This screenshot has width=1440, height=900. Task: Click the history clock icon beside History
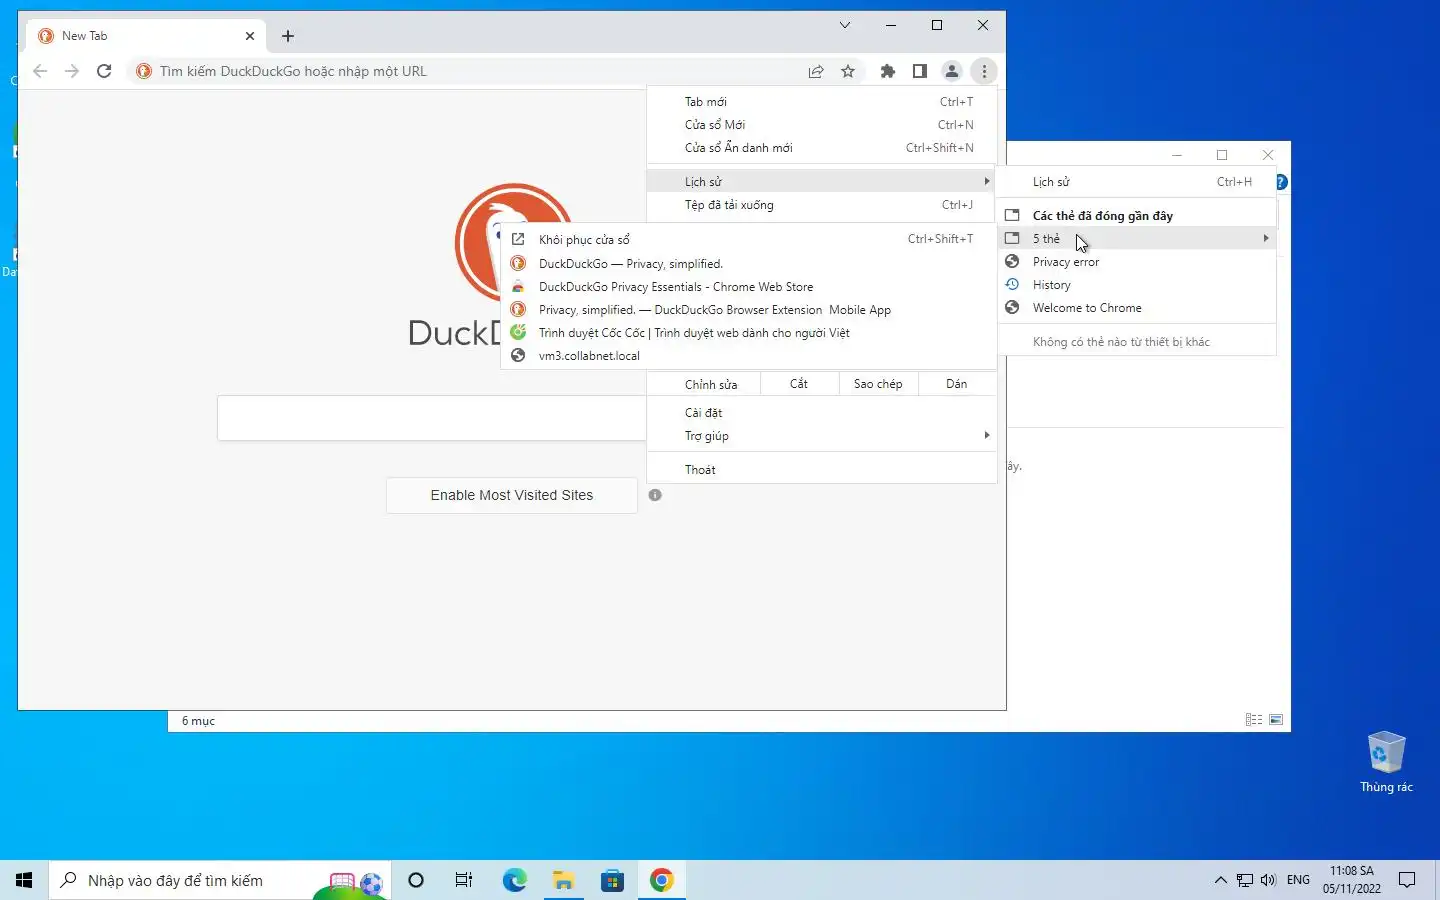tap(1012, 284)
